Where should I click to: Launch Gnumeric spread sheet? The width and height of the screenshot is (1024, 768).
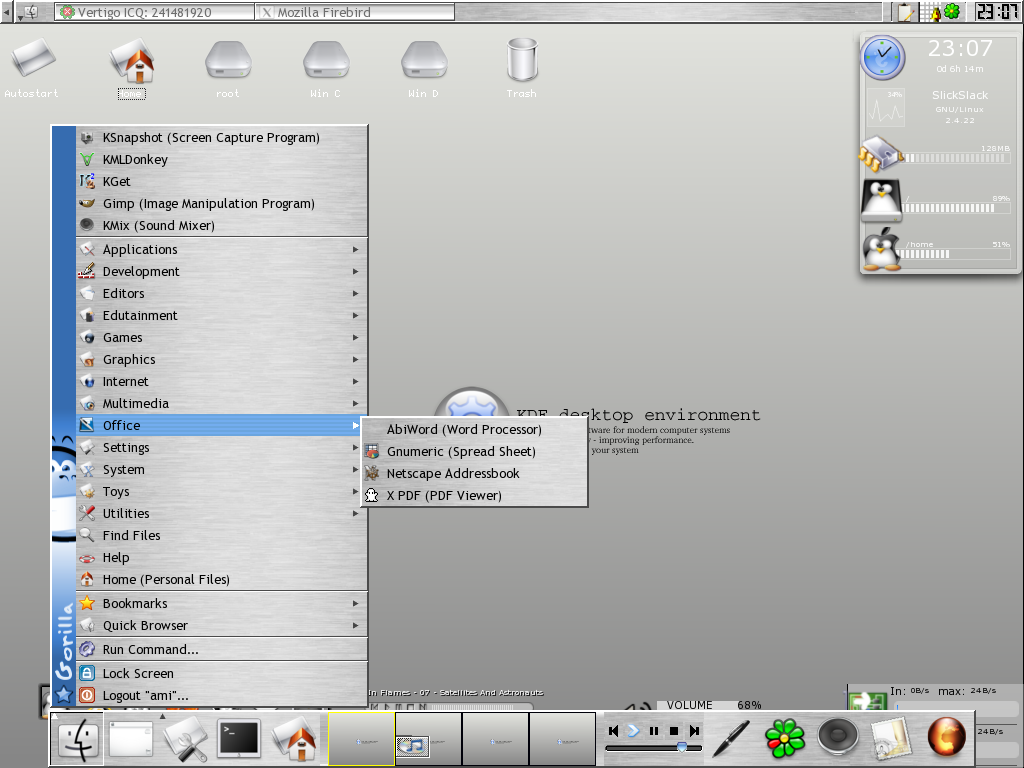pyautogui.click(x=475, y=451)
